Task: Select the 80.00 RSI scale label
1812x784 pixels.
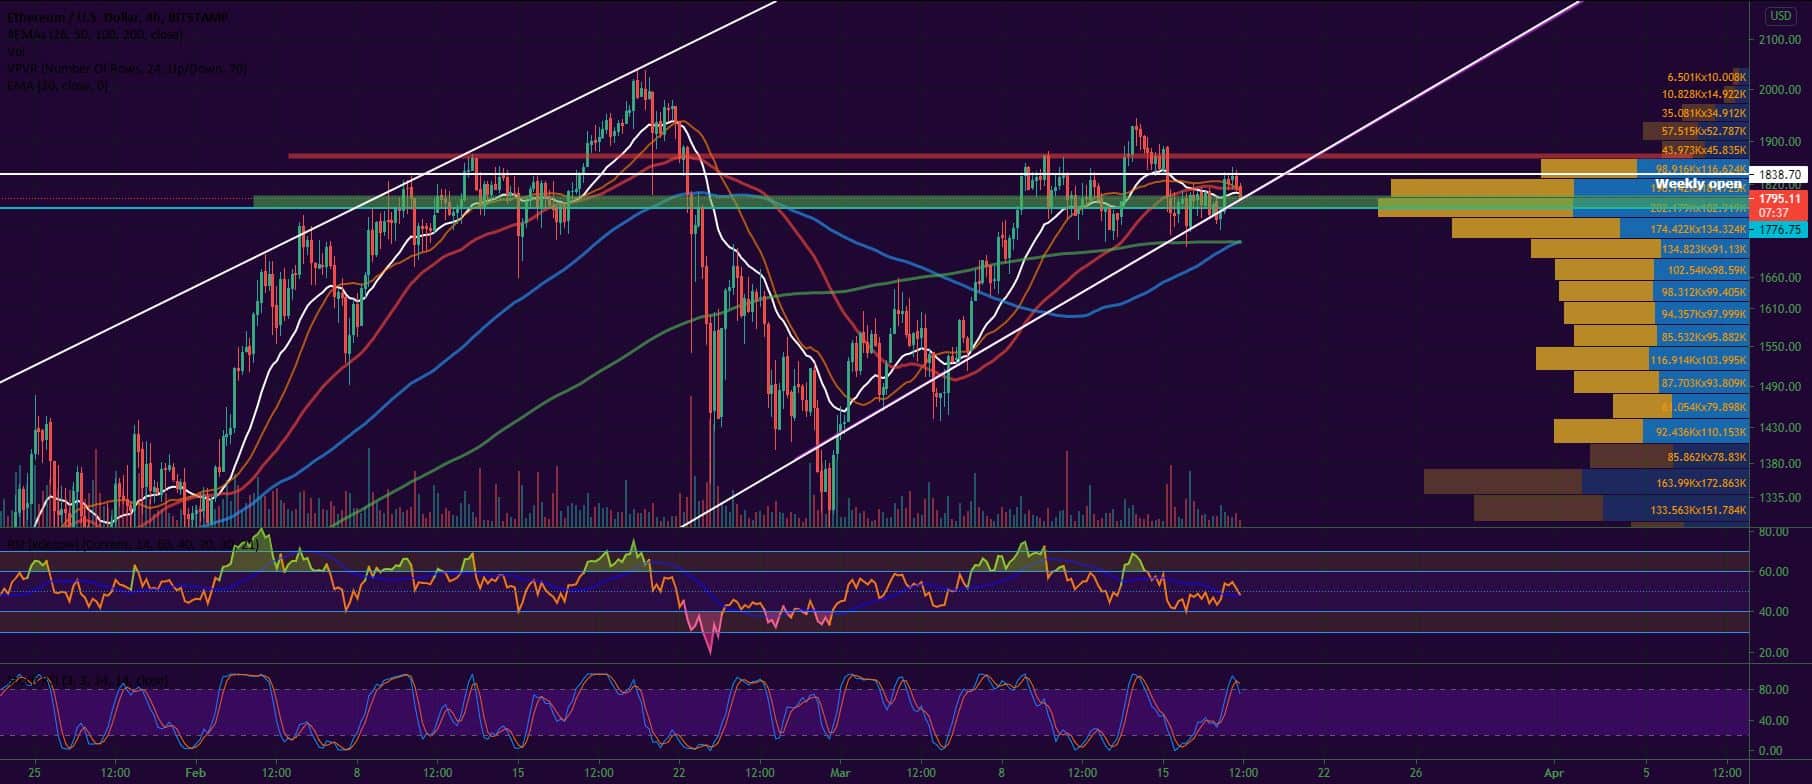Action: click(1773, 531)
